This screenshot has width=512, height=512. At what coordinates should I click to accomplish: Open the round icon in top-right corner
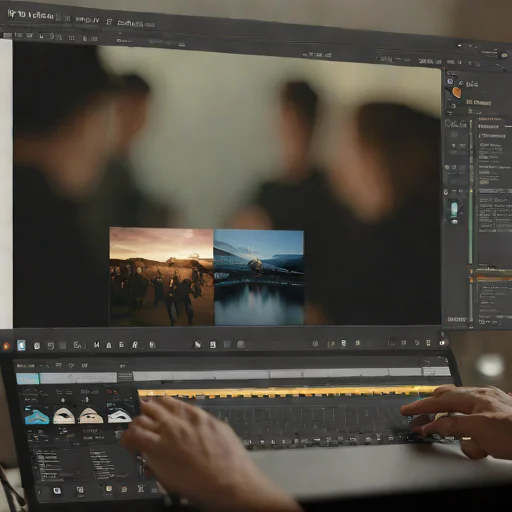504,55
